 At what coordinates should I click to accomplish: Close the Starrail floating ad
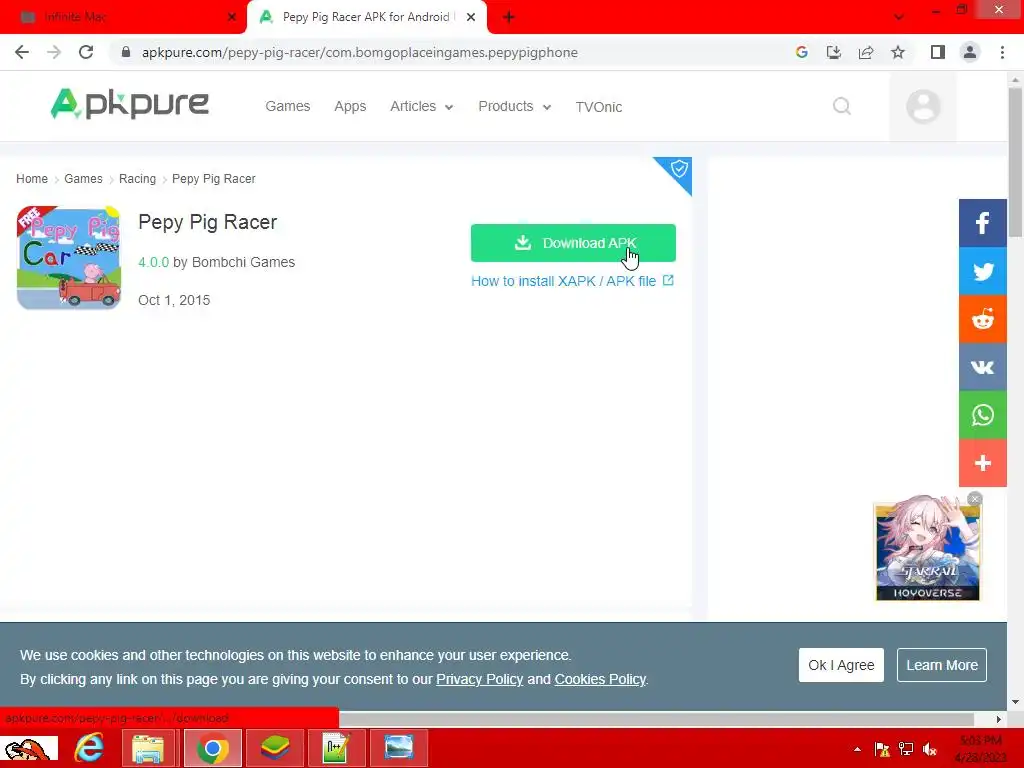click(x=975, y=499)
